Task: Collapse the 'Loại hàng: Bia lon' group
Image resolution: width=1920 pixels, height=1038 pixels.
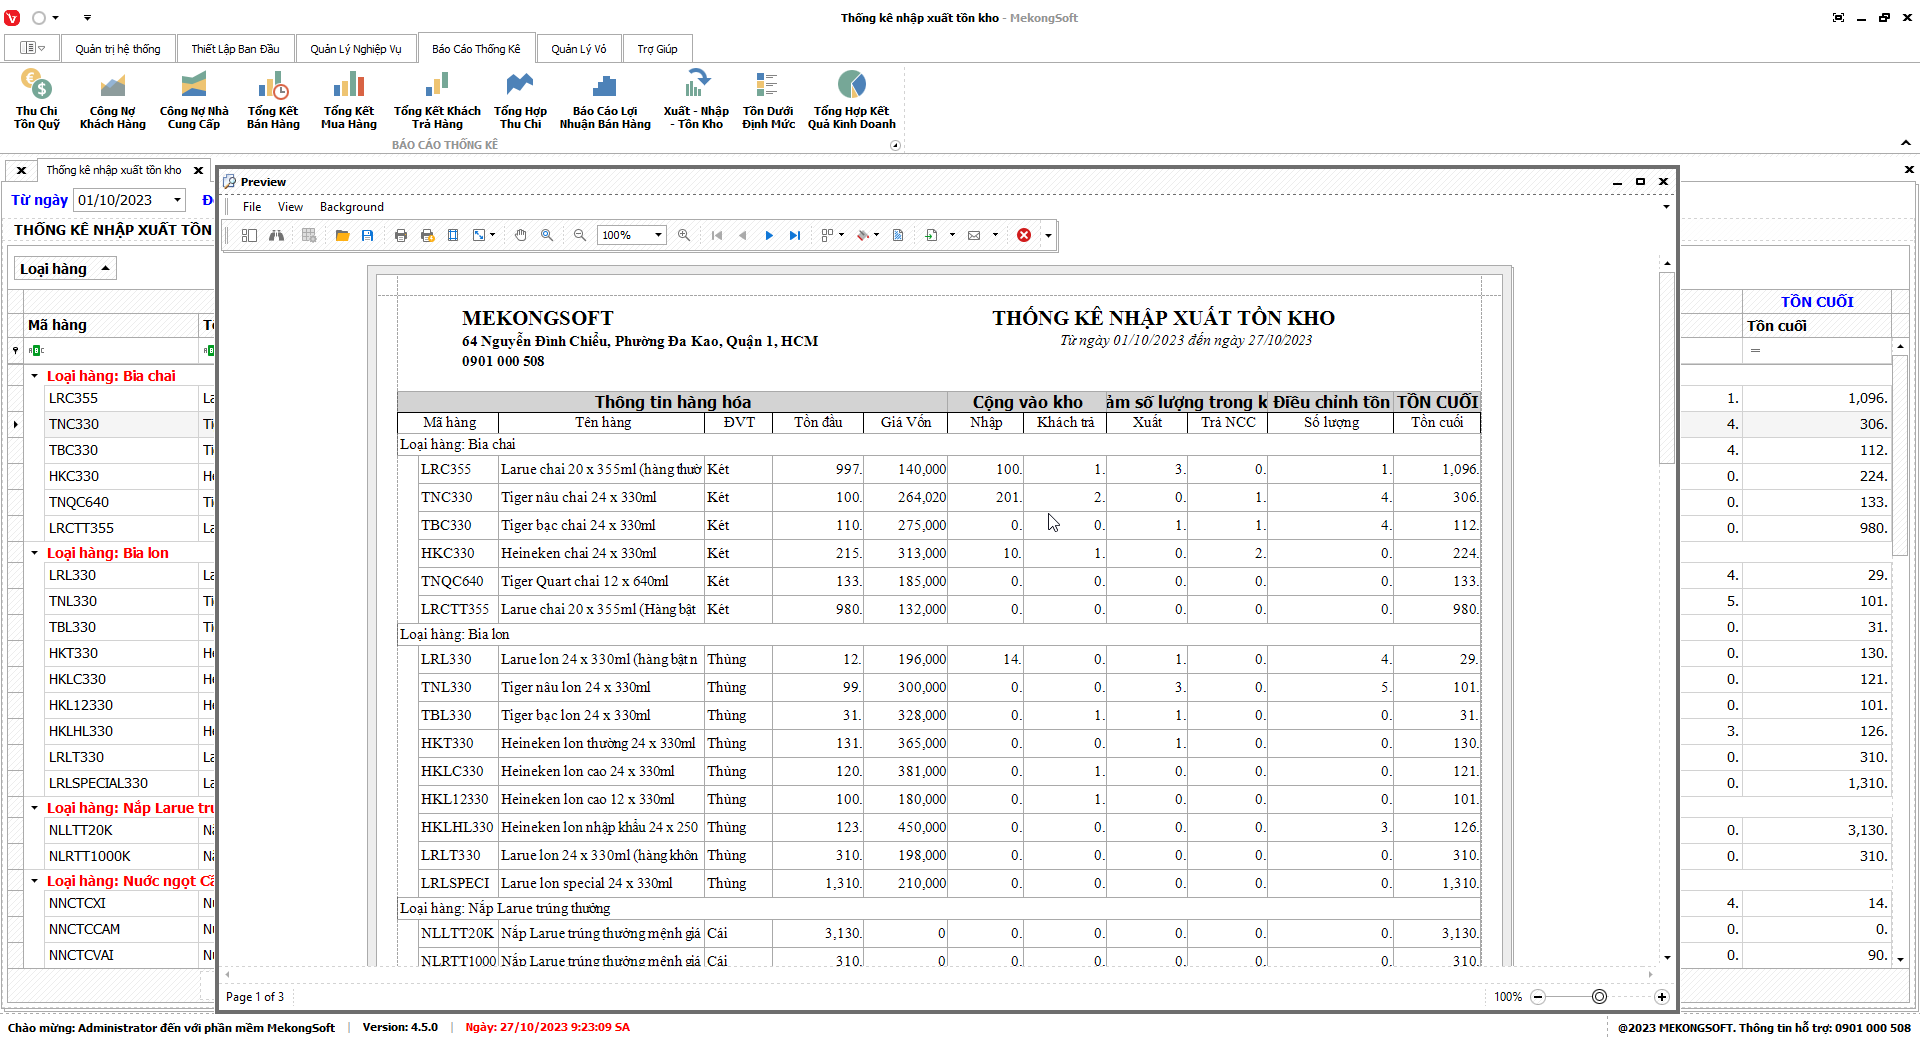Action: (34, 553)
